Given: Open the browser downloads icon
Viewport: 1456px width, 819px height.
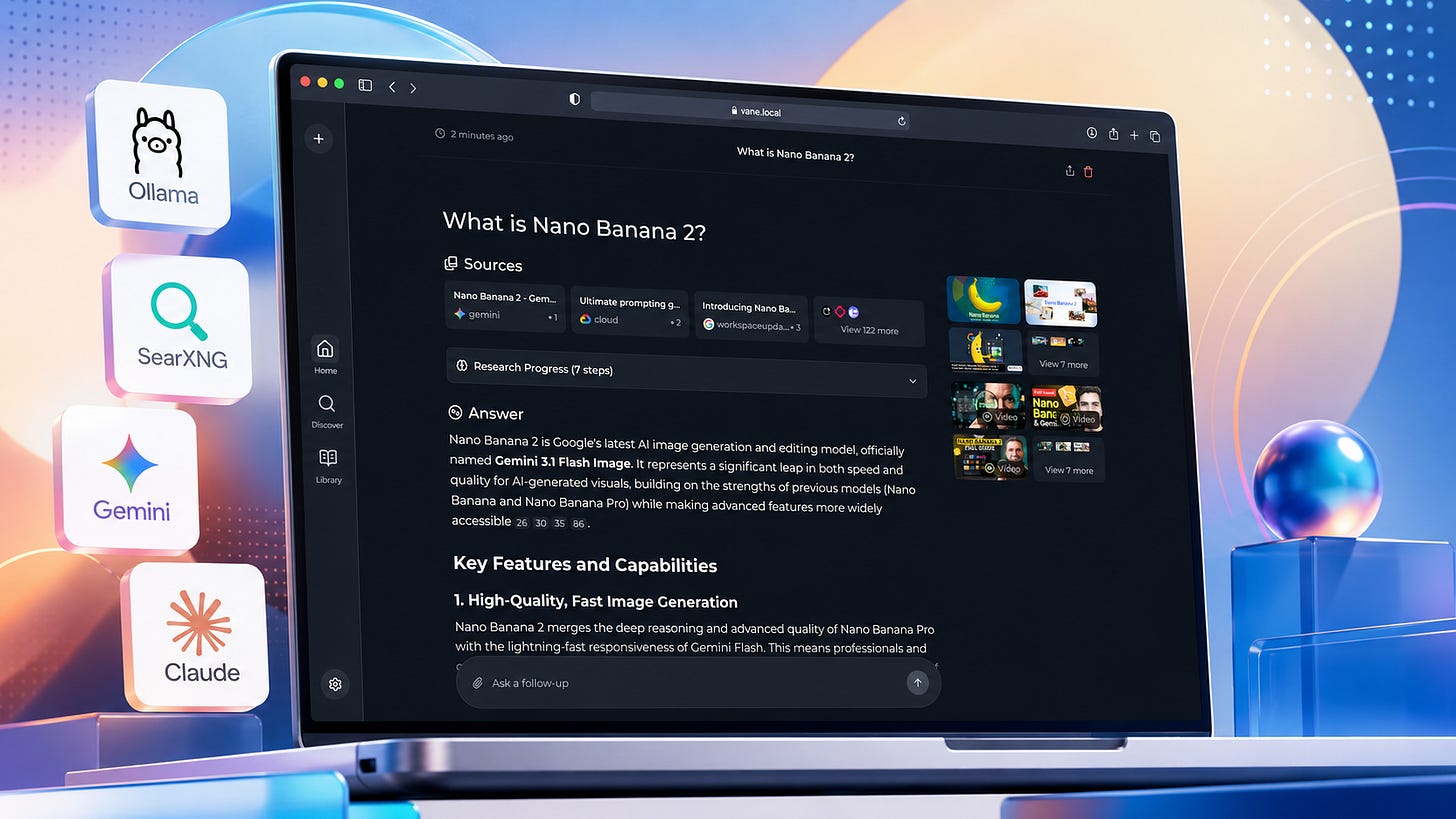Looking at the screenshot, I should point(1092,133).
